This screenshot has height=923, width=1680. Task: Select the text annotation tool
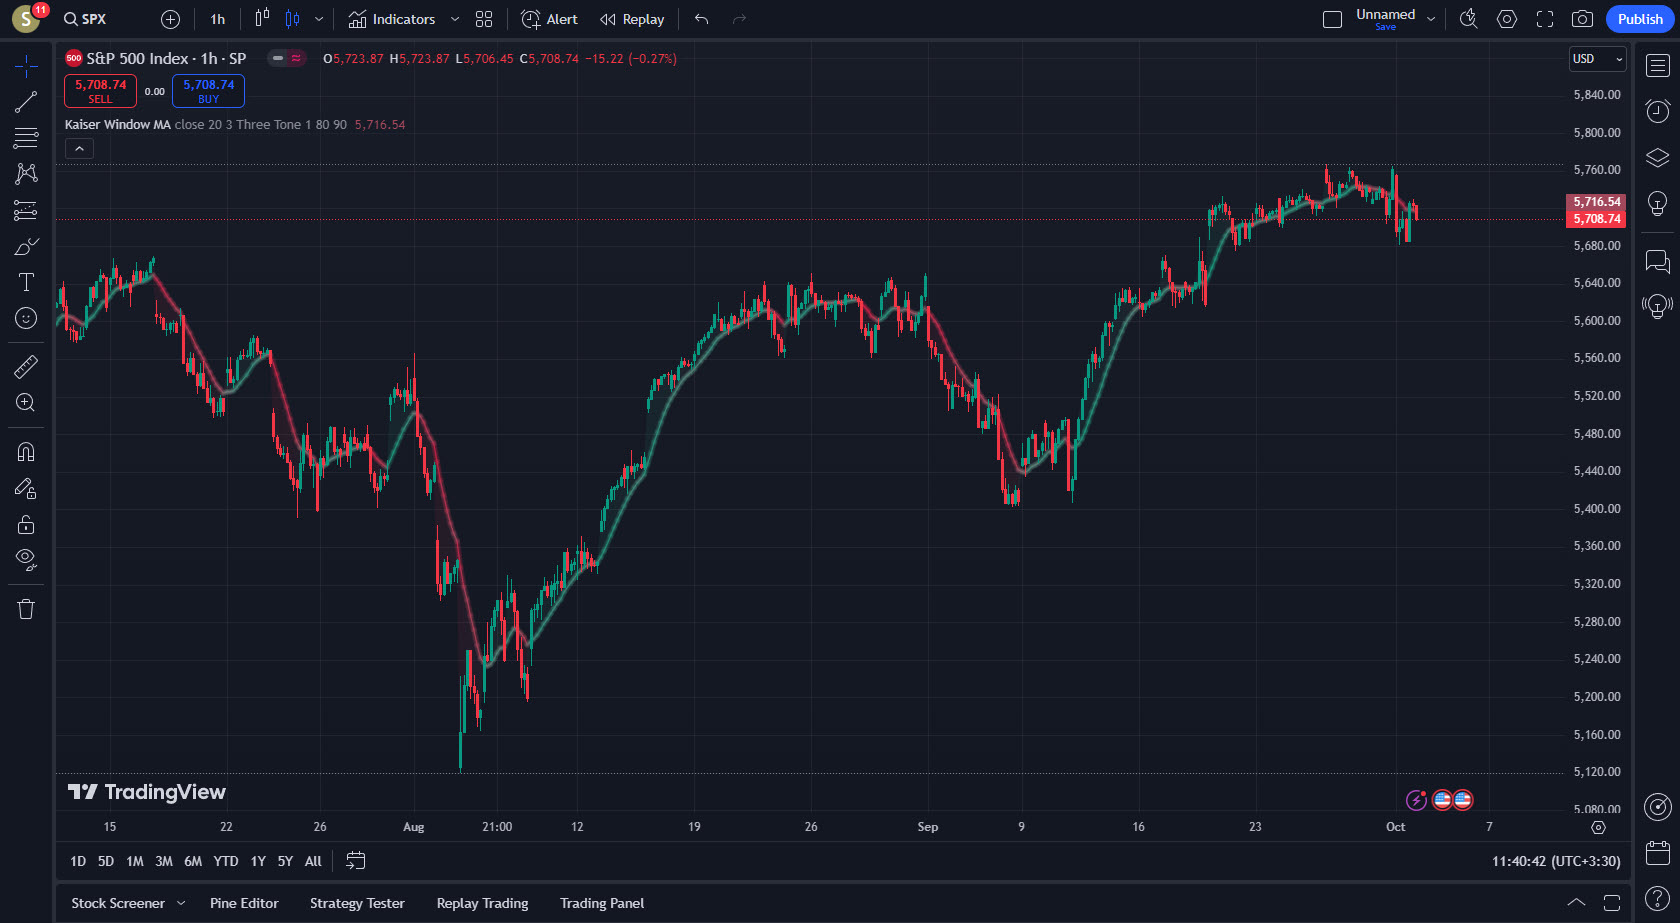pyautogui.click(x=26, y=283)
